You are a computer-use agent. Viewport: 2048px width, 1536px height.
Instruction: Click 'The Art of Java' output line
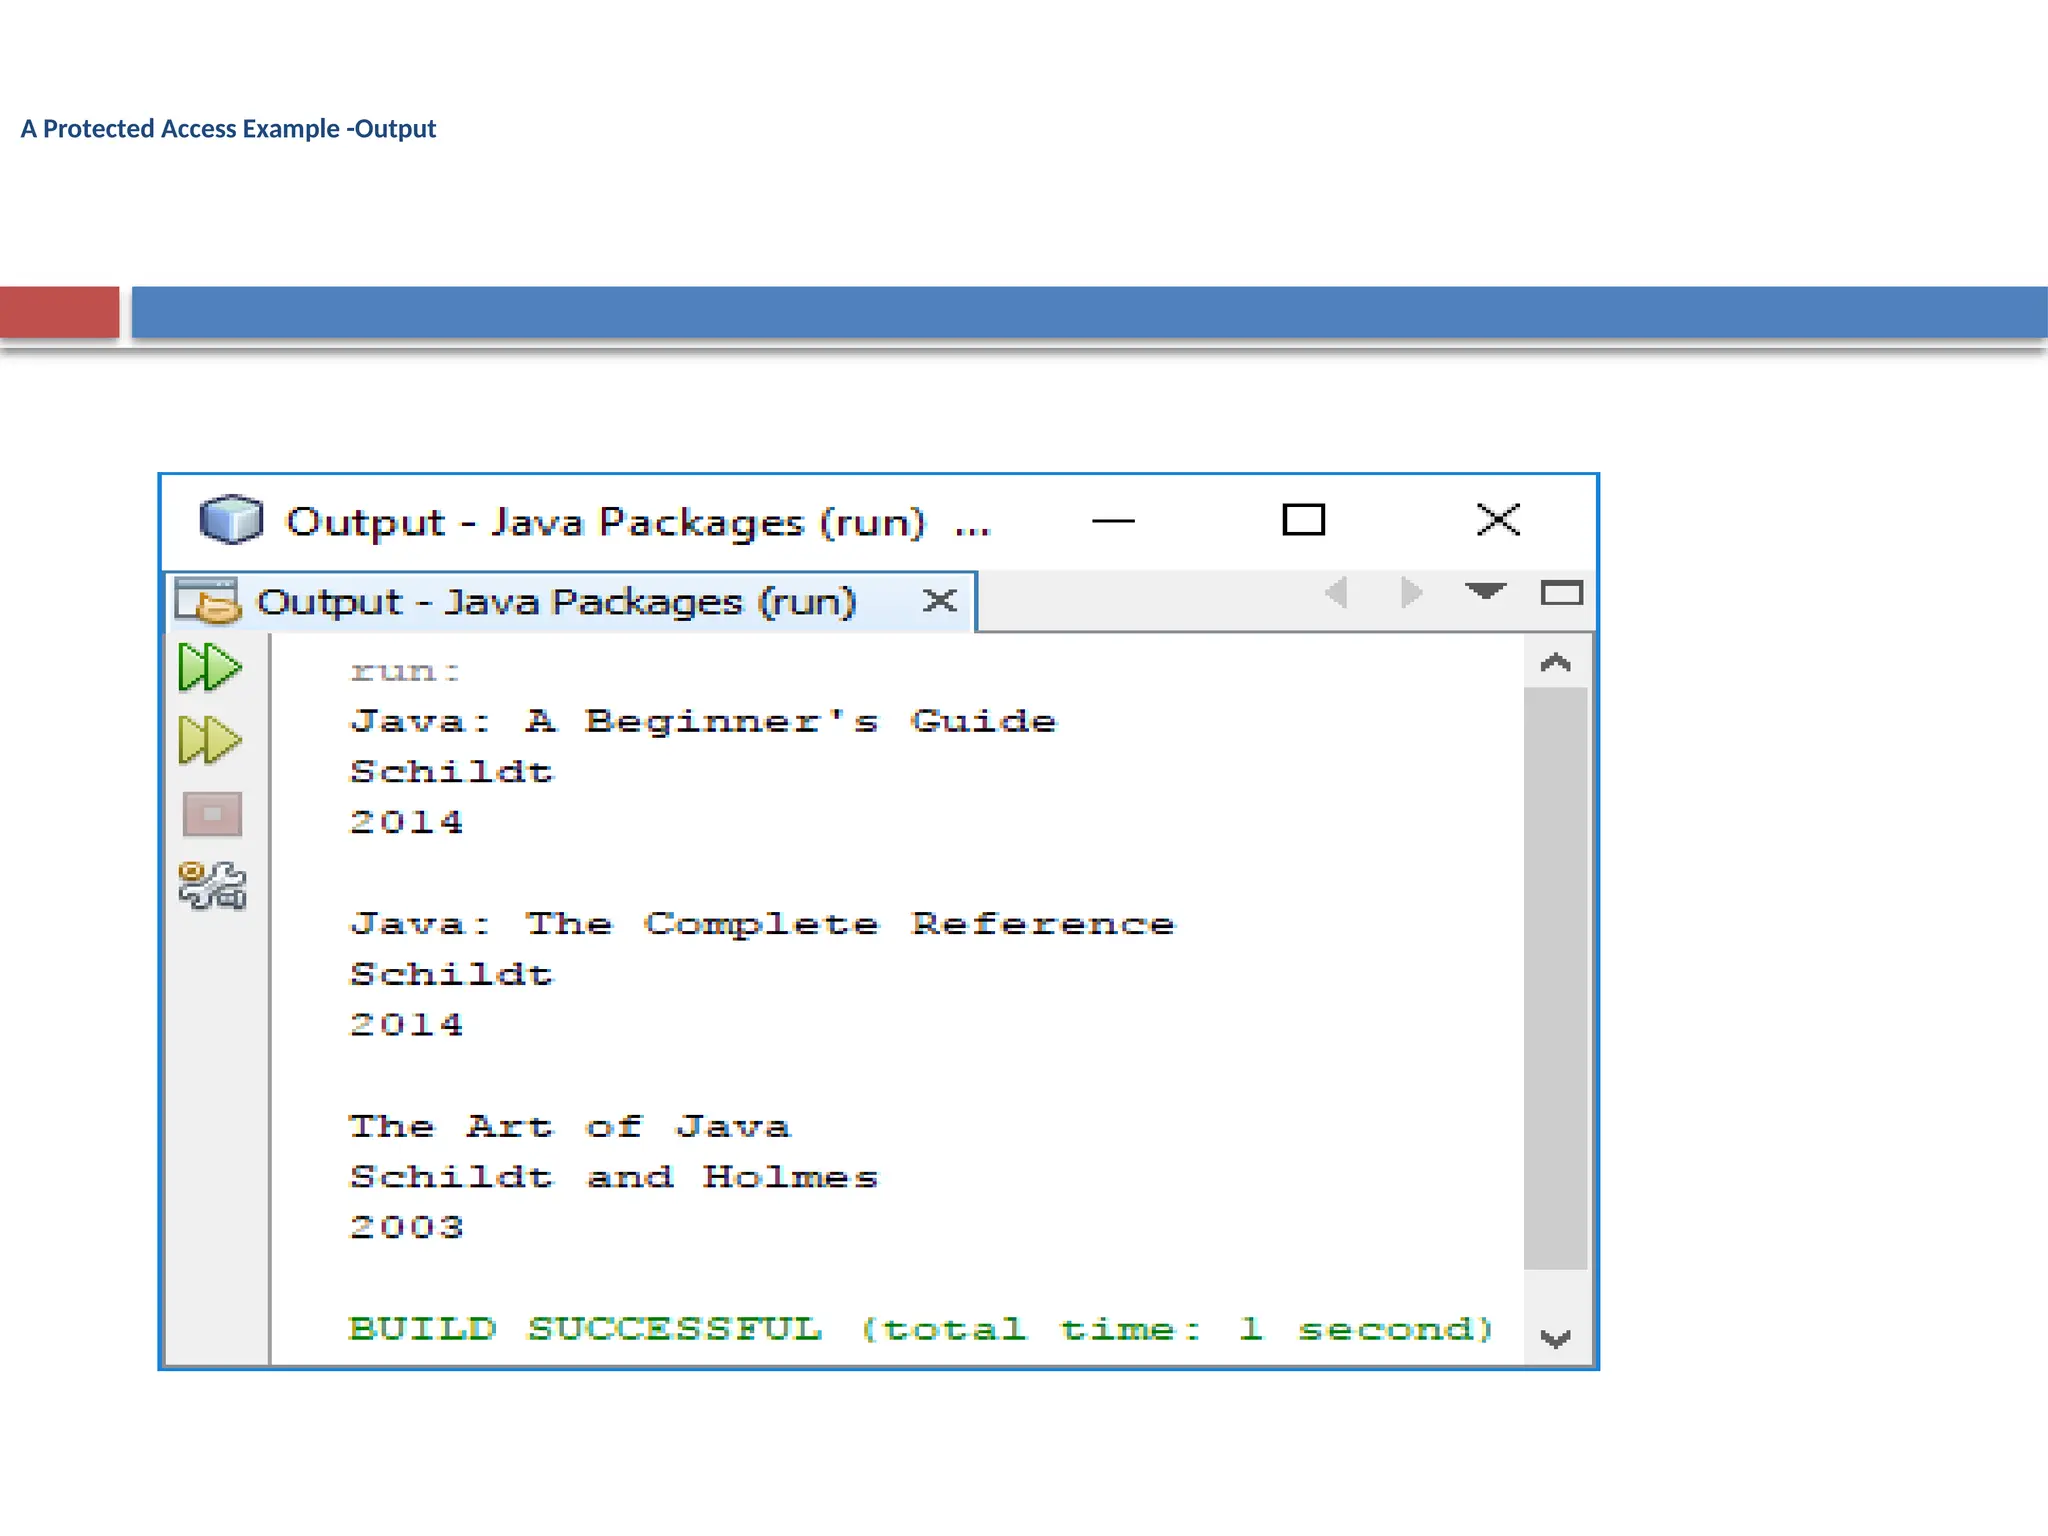(x=570, y=1127)
